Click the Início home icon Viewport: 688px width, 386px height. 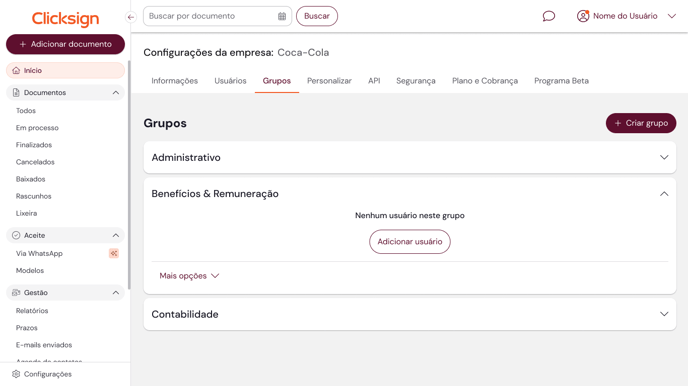coord(16,70)
